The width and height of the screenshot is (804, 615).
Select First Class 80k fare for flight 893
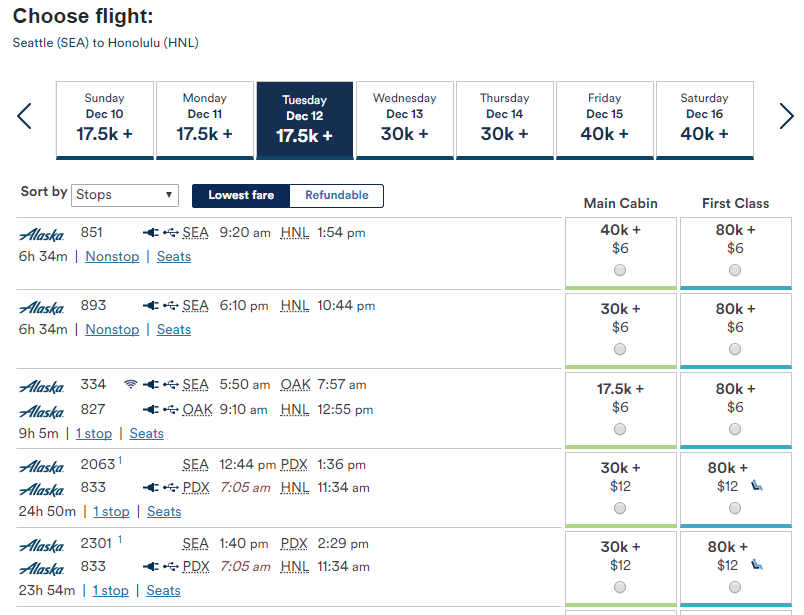click(x=735, y=349)
